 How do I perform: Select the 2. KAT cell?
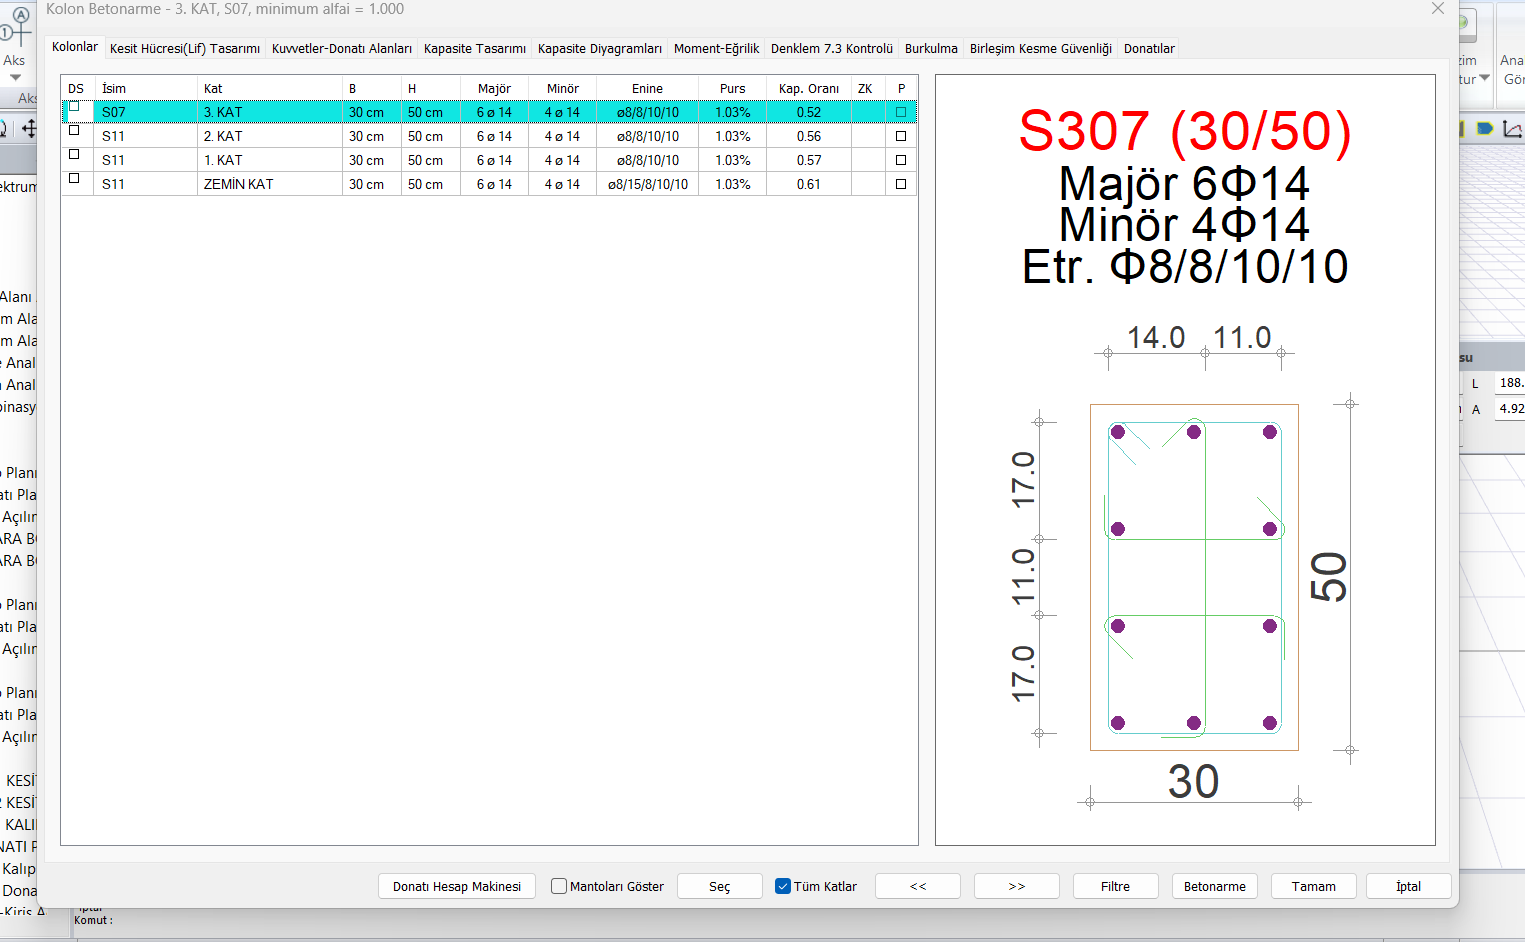pos(270,136)
